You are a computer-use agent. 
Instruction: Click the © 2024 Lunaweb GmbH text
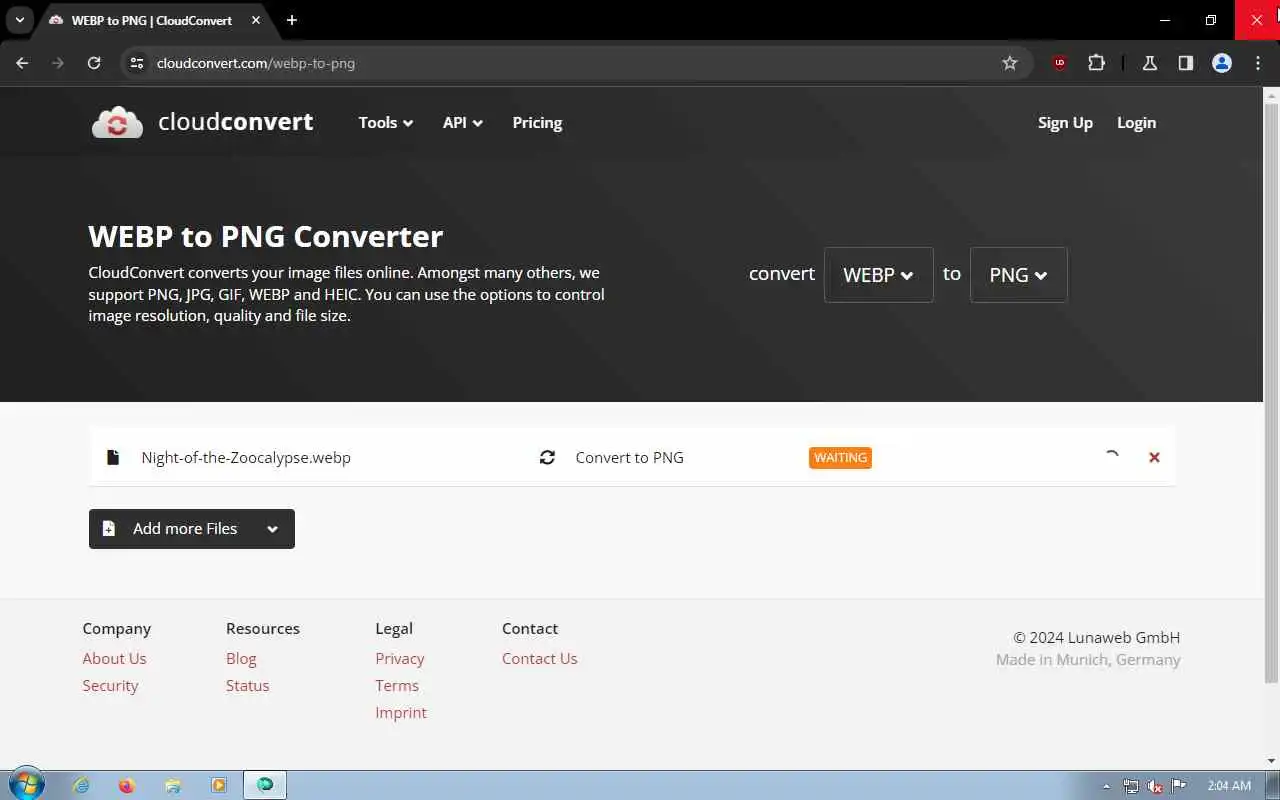coord(1096,637)
